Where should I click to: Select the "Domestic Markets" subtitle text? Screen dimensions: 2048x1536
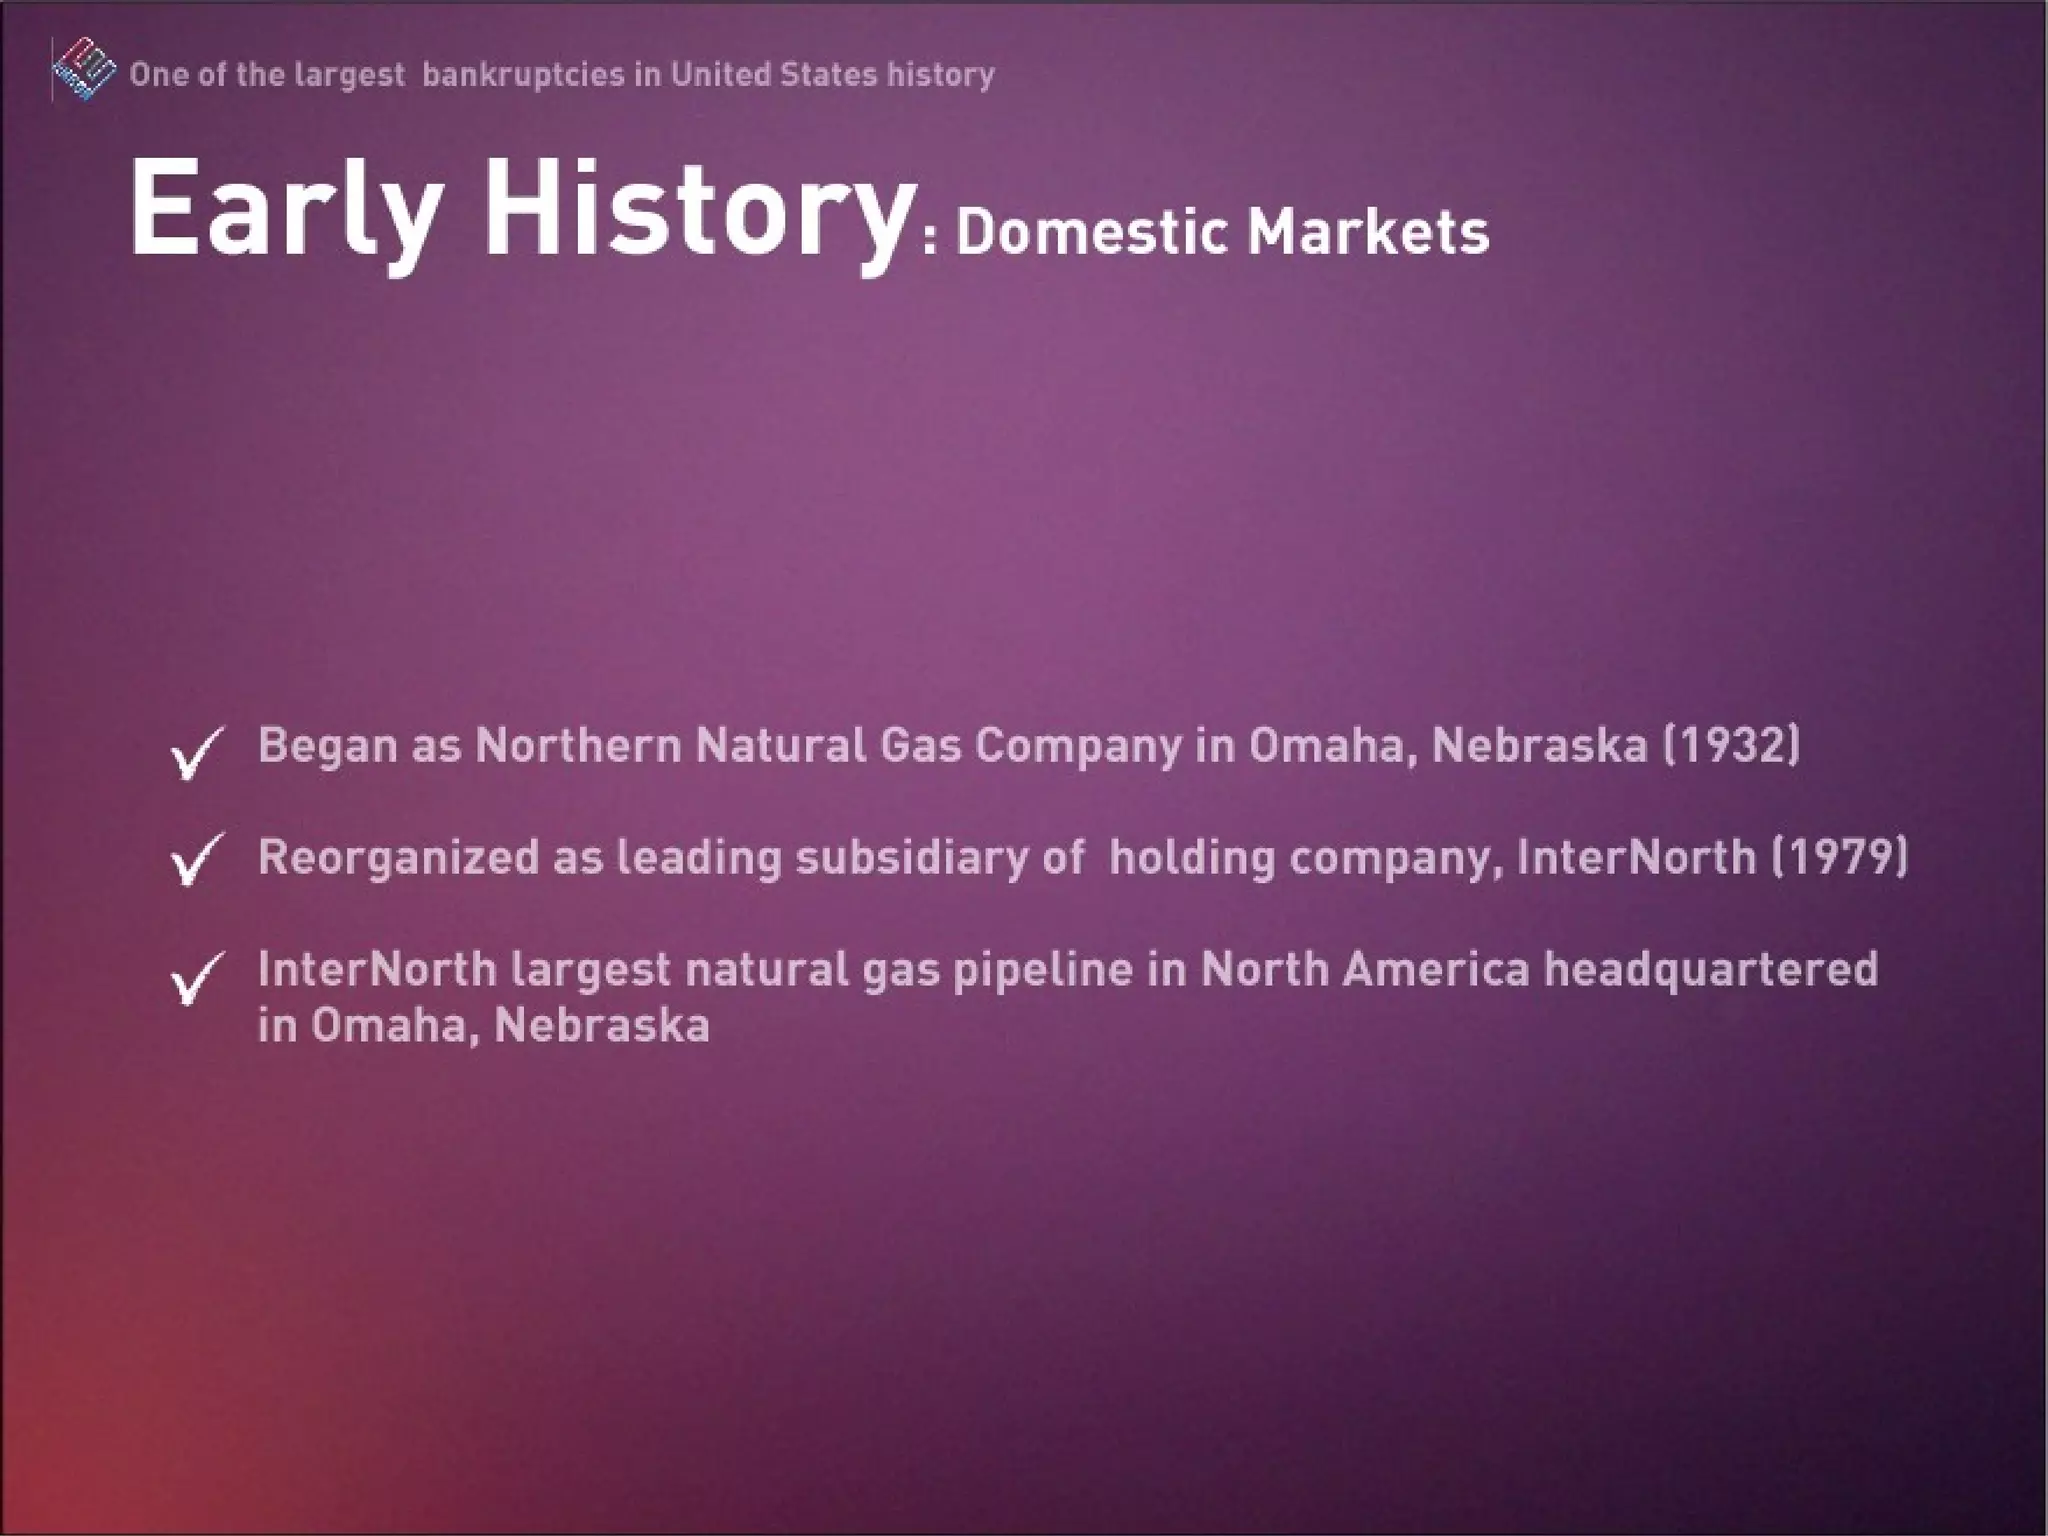tap(1222, 232)
